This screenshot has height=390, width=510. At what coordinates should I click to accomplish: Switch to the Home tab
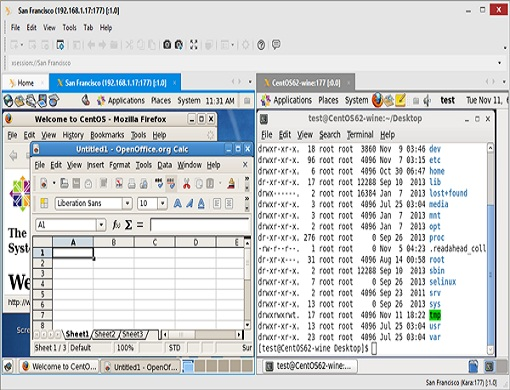pos(25,83)
